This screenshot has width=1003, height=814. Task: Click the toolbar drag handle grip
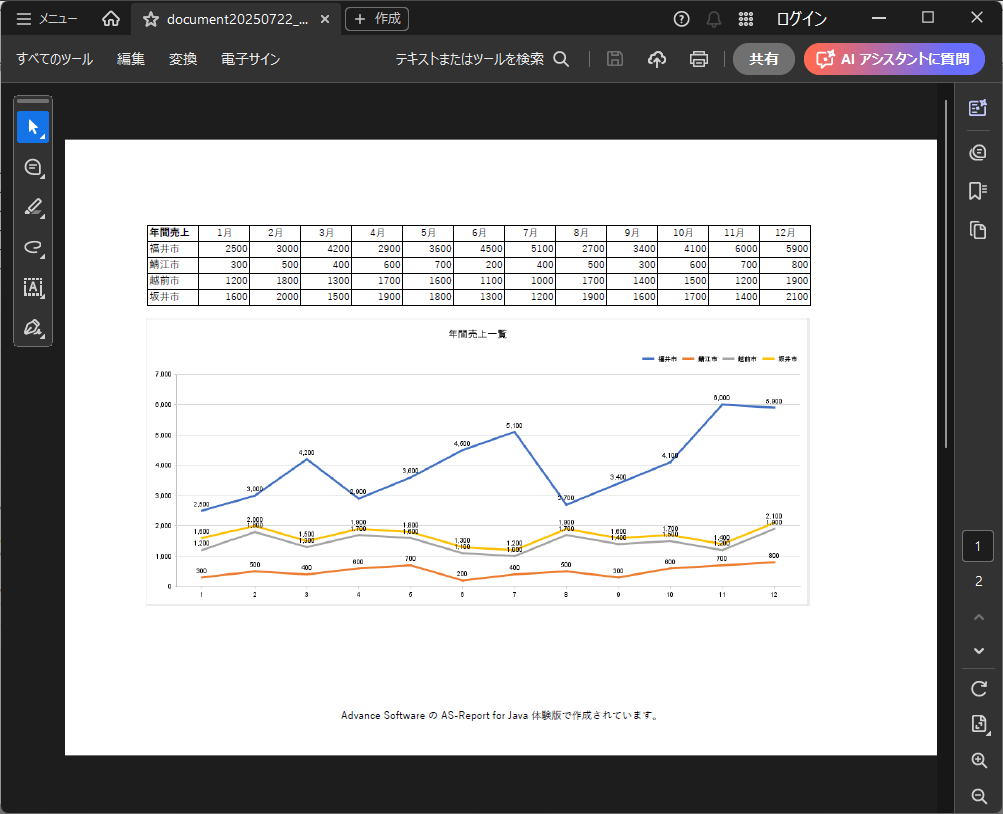point(33,101)
